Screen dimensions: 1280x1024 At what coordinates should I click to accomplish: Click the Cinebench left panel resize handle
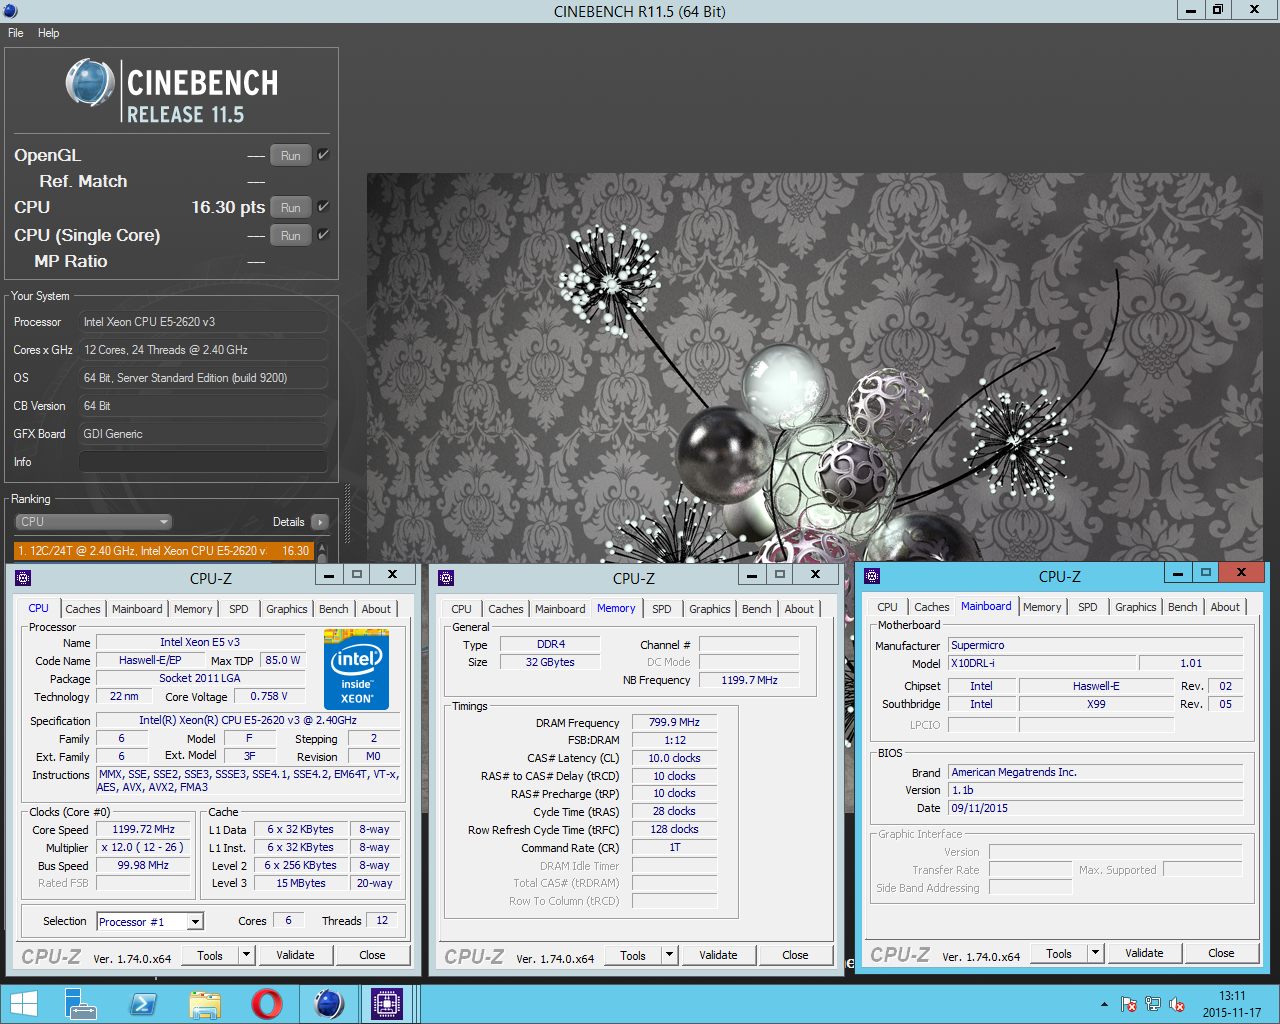347,515
